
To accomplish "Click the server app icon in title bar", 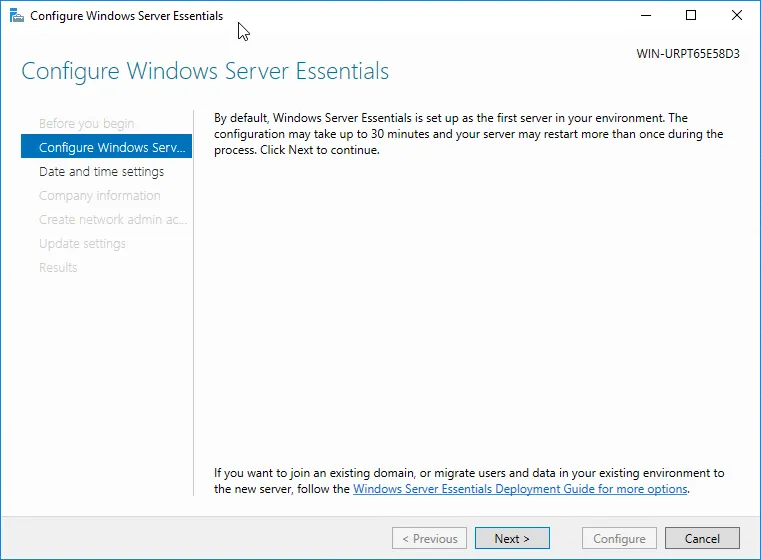I will click(17, 16).
